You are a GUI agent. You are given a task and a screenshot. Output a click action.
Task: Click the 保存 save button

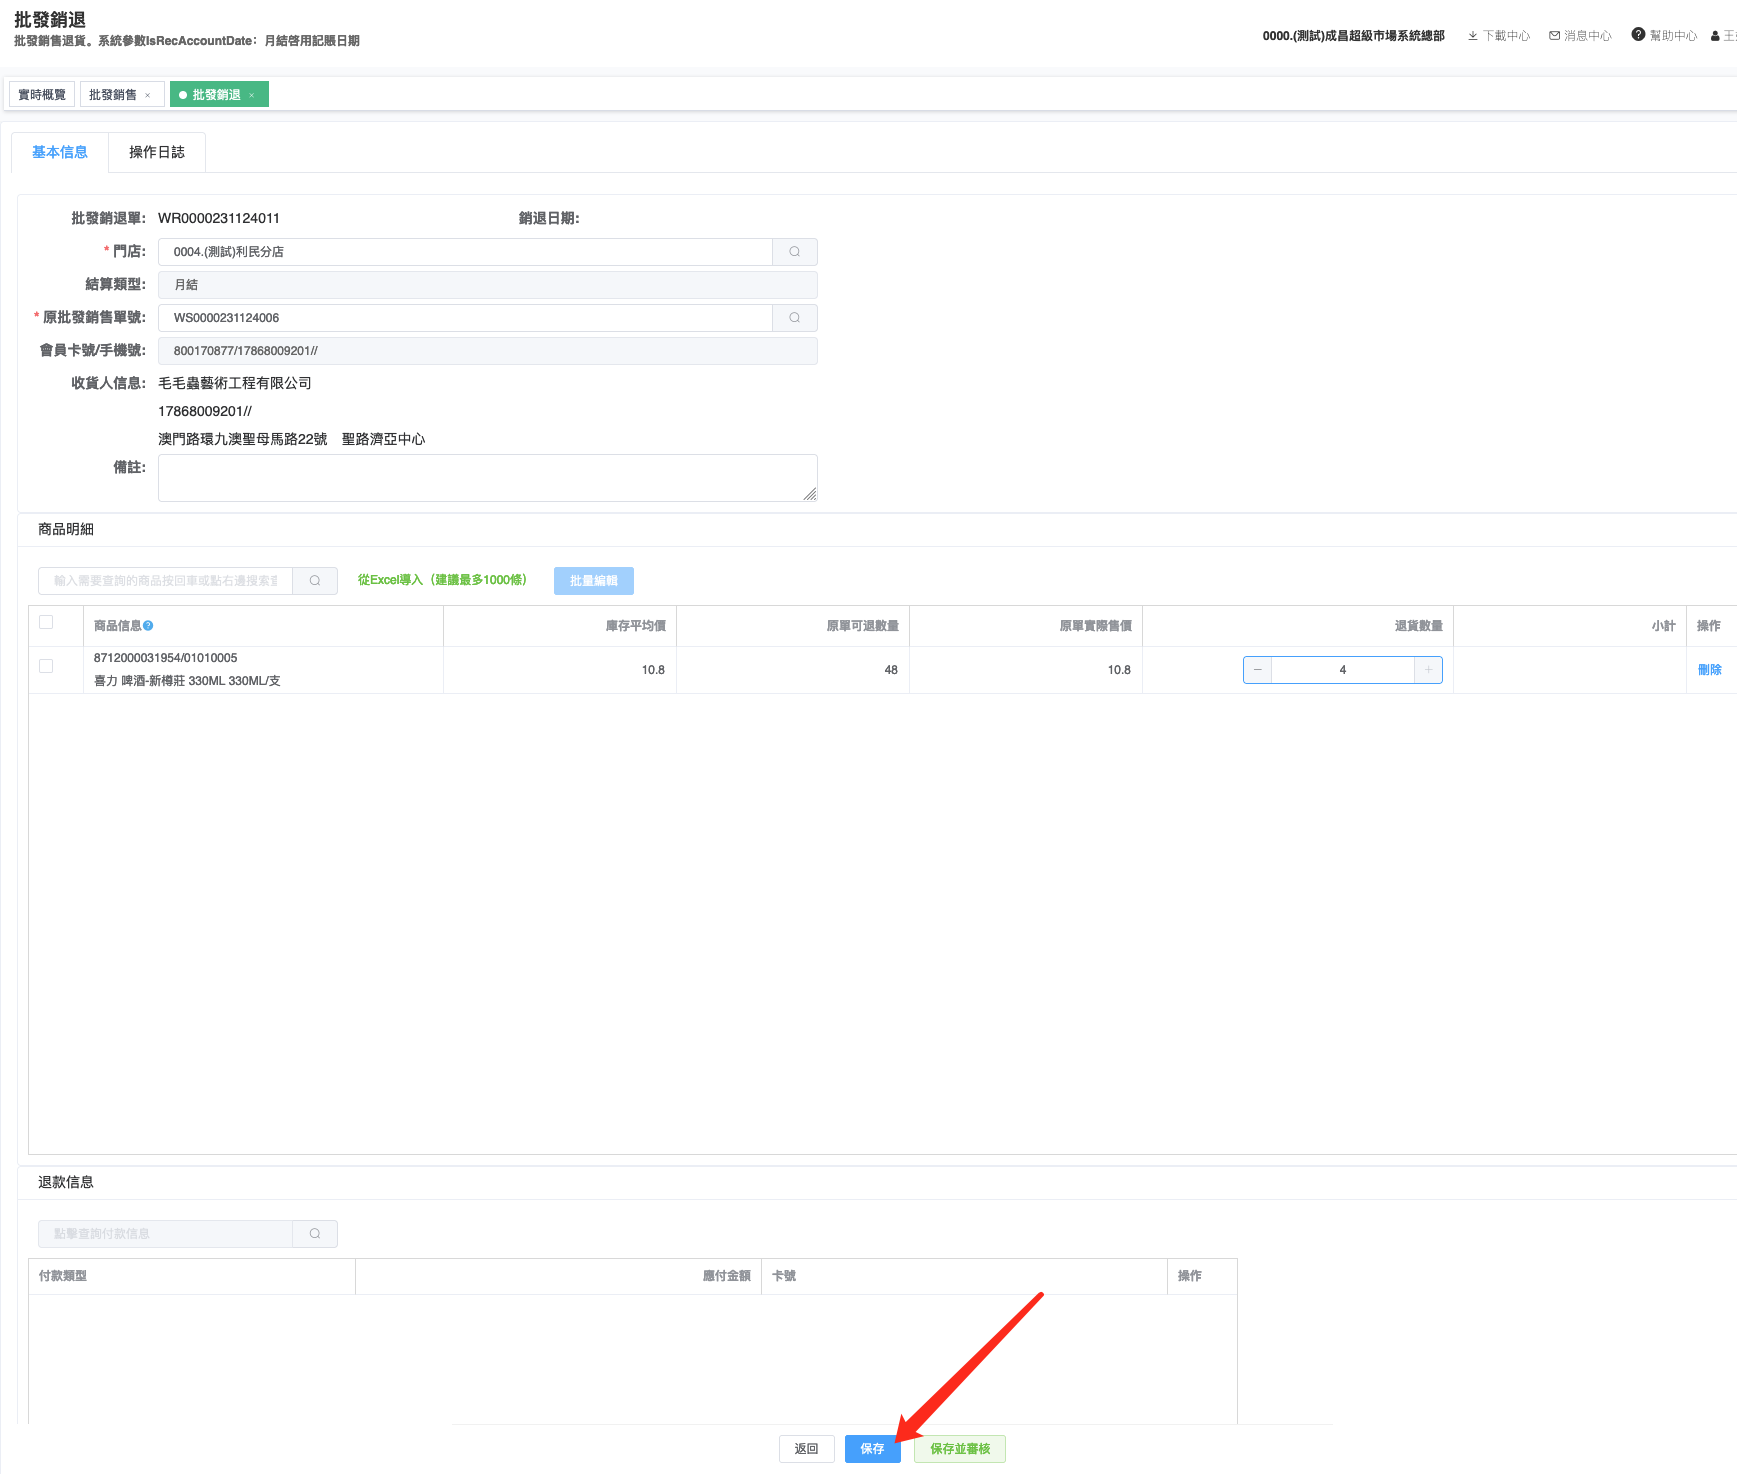pyautogui.click(x=872, y=1449)
